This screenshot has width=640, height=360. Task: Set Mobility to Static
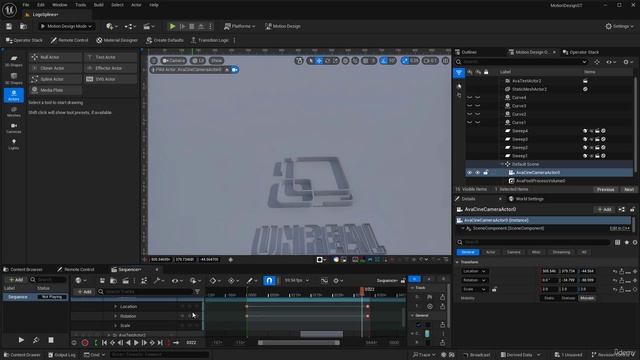[549, 298]
